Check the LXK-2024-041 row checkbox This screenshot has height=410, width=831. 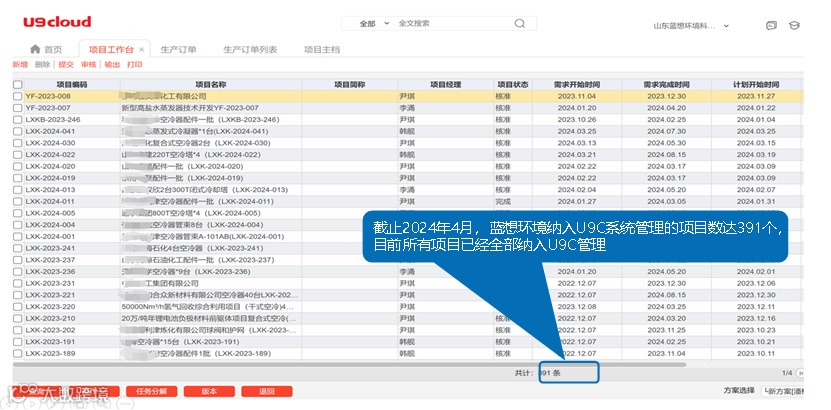pyautogui.click(x=18, y=131)
